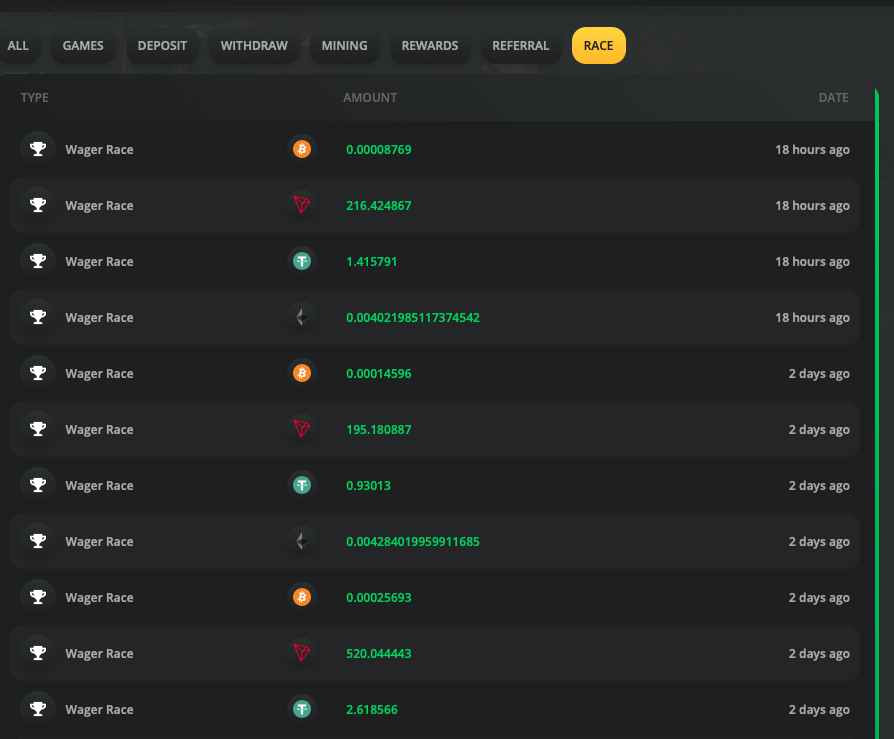Select the REWARDS tab
894x739 pixels.
click(x=430, y=46)
